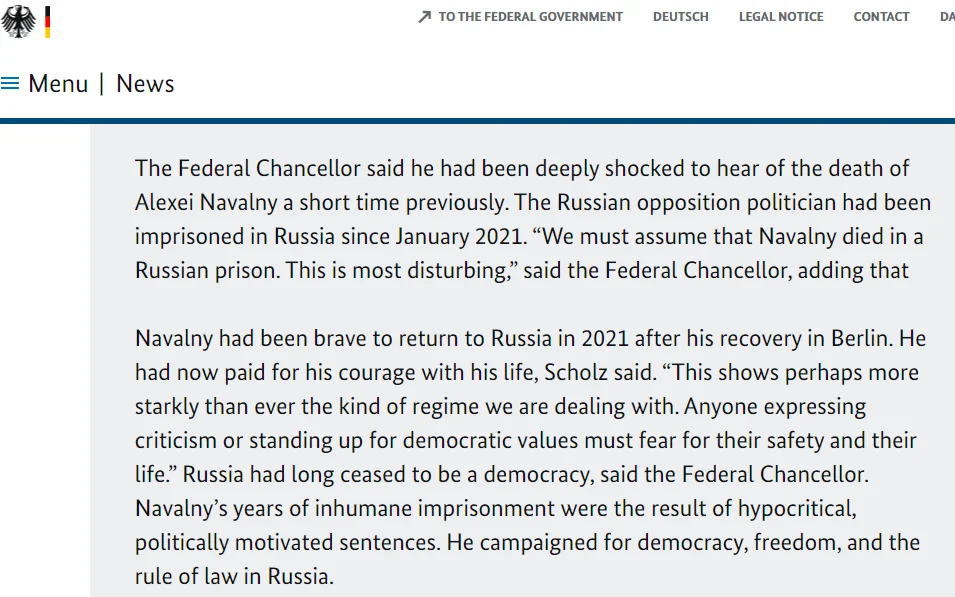
Task: Click the sentence ending rule of law in Russia
Action: (527, 559)
